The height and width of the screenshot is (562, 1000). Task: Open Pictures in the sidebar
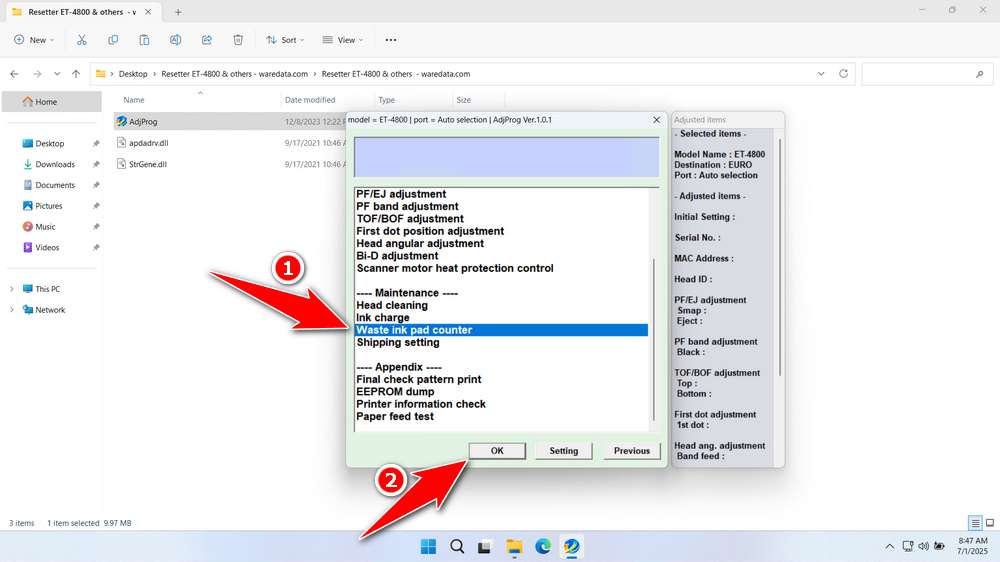click(x=48, y=205)
